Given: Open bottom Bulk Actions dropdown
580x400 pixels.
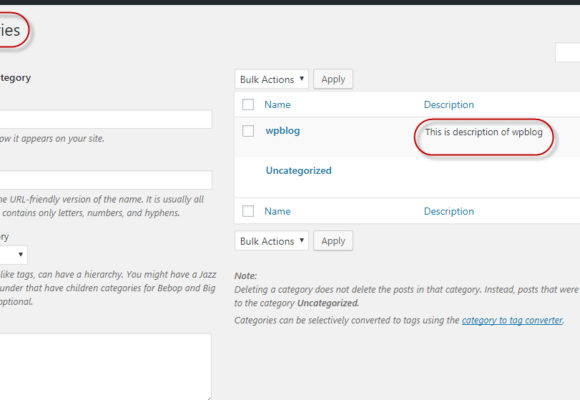Looking at the screenshot, I should [x=272, y=241].
